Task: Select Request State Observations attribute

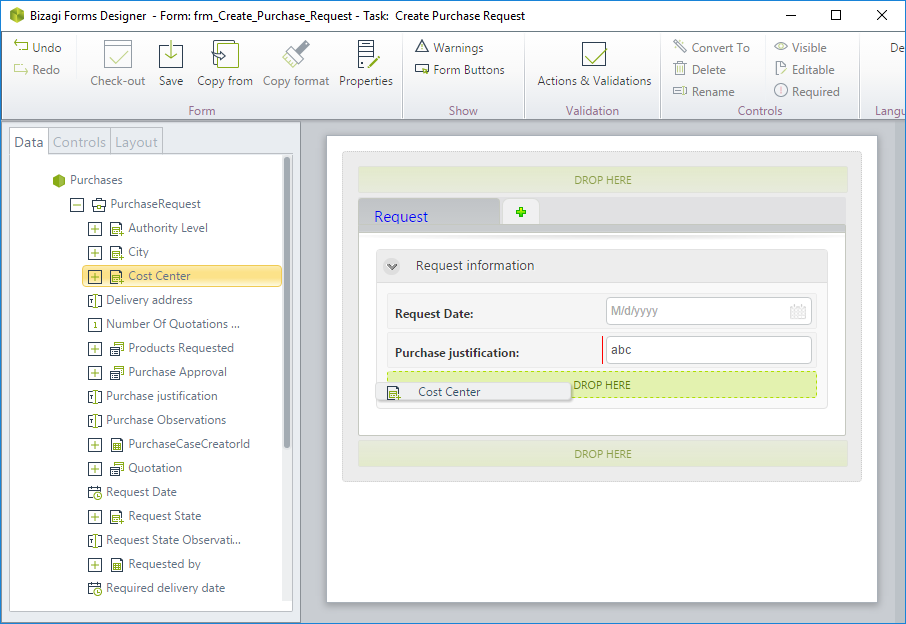Action: click(x=164, y=540)
